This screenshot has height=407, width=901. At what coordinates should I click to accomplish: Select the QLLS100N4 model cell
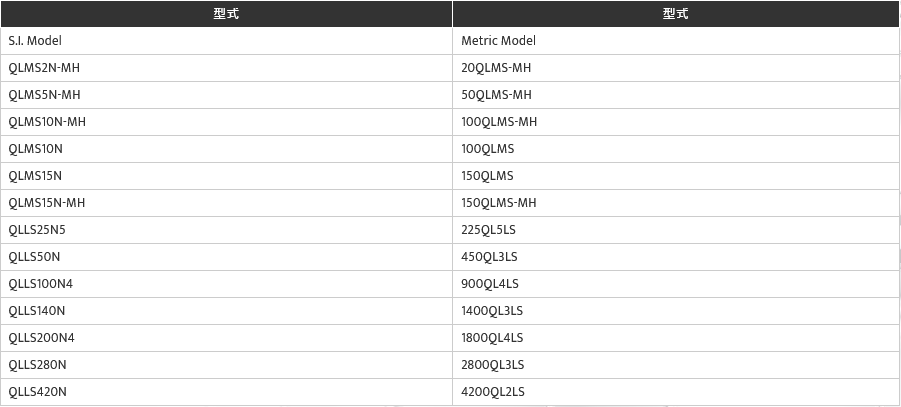pyautogui.click(x=40, y=284)
